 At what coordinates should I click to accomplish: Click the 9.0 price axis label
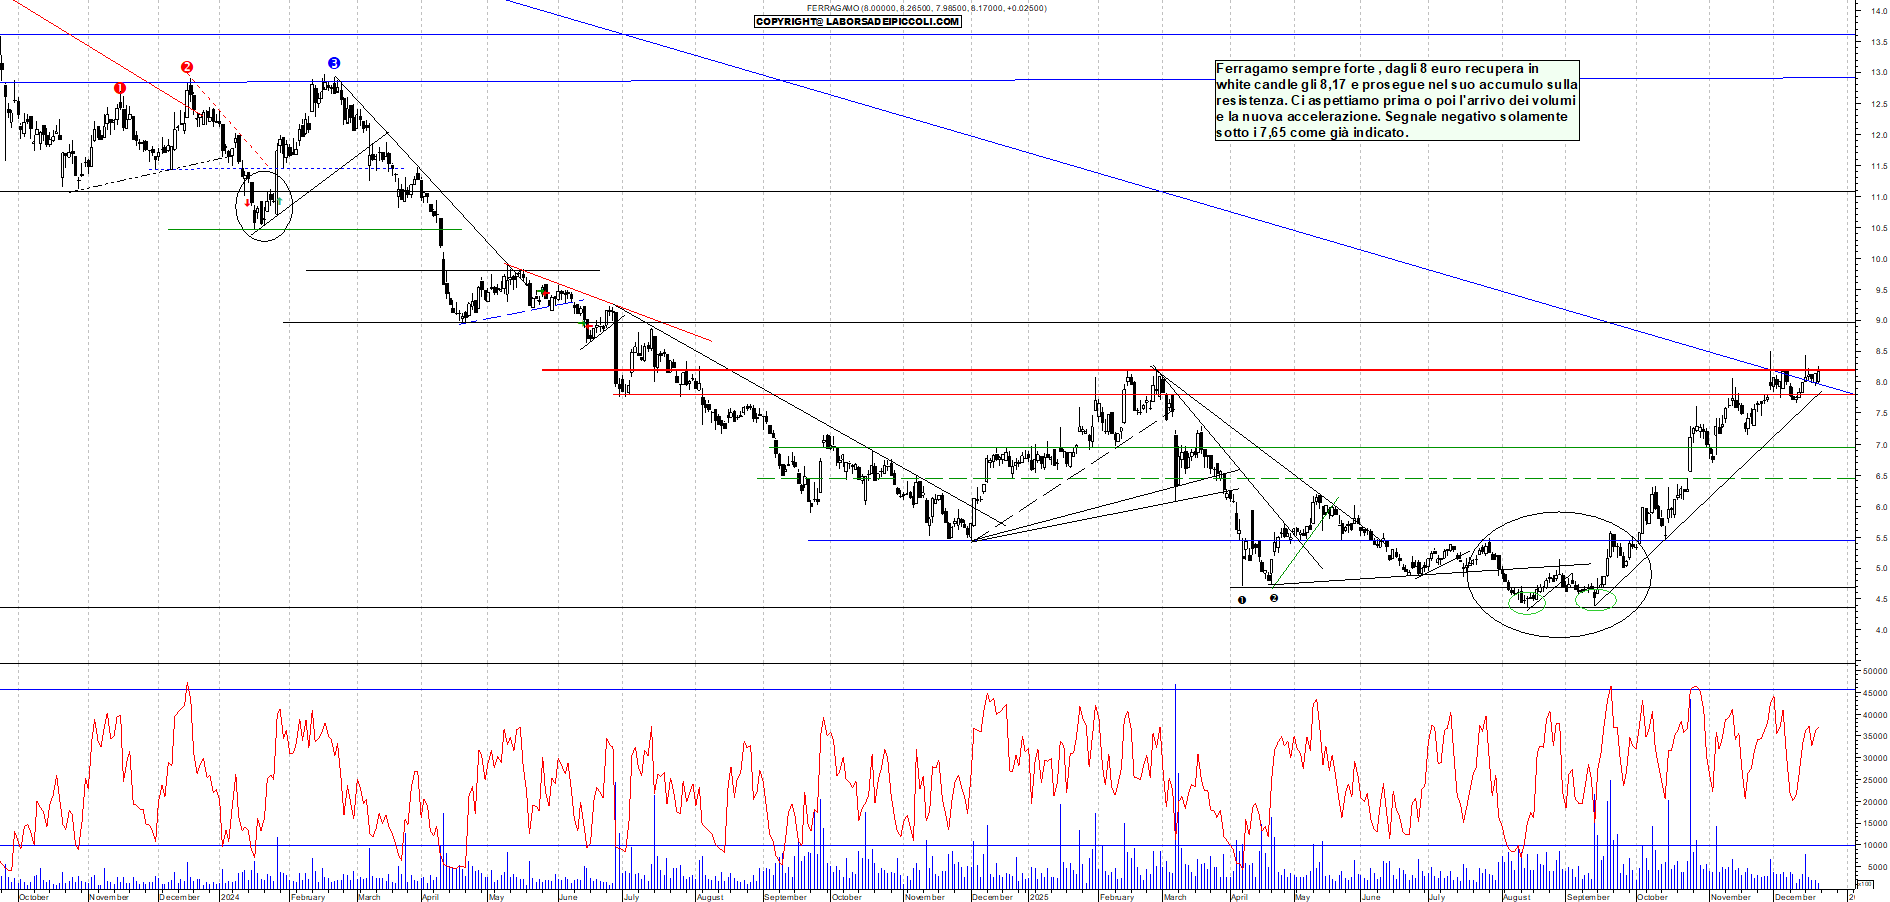coord(1875,321)
